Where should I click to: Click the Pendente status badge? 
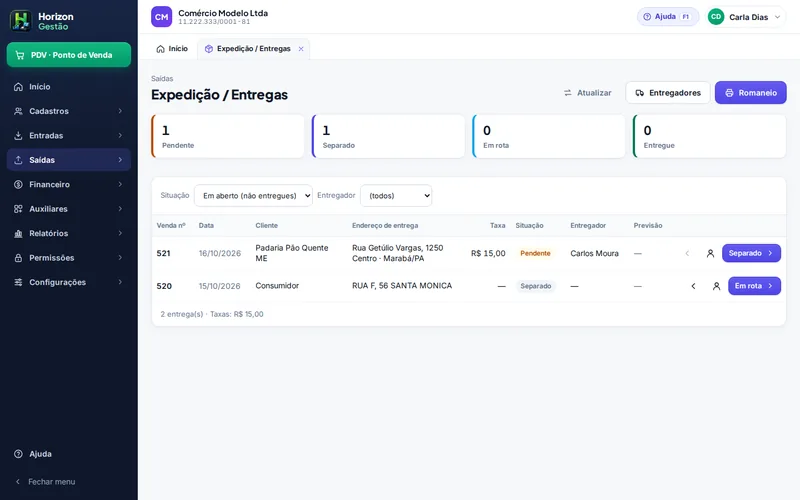(535, 254)
